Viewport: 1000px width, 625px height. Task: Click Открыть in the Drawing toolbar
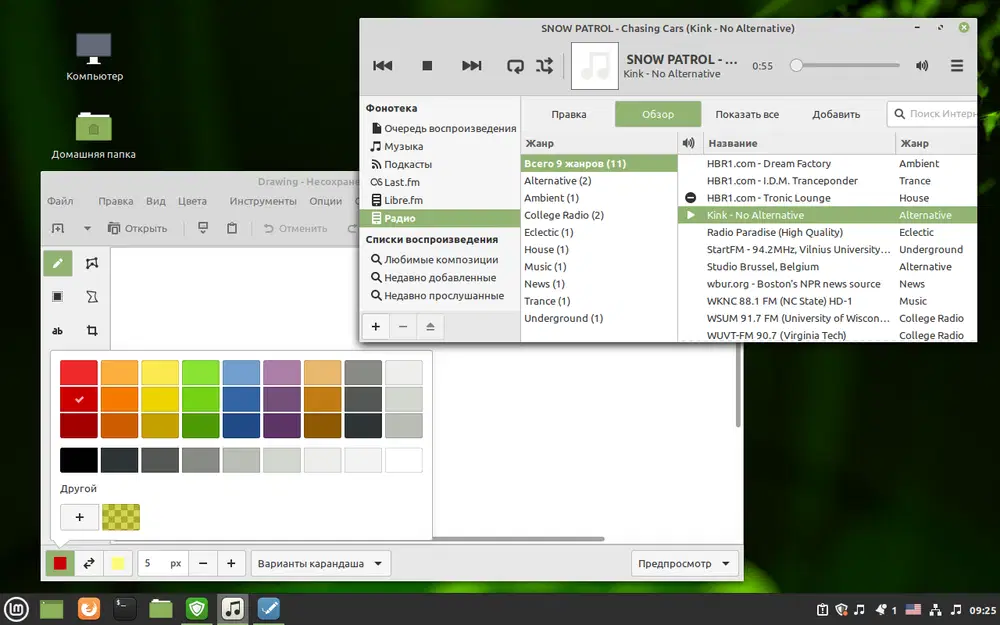tap(137, 228)
